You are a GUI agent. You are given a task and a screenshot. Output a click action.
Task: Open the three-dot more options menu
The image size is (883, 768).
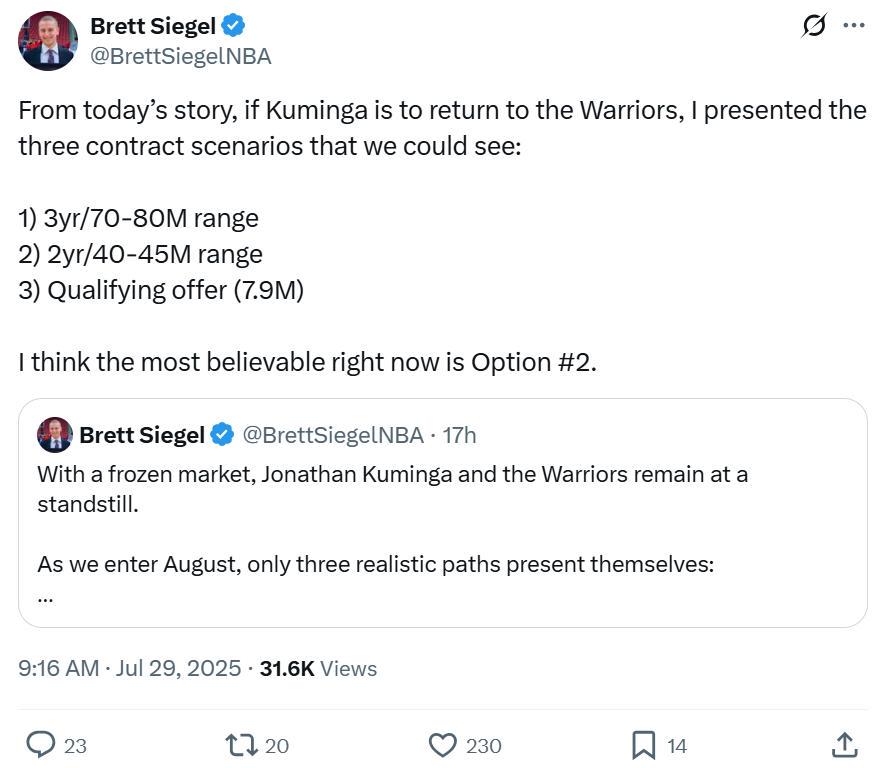click(854, 25)
